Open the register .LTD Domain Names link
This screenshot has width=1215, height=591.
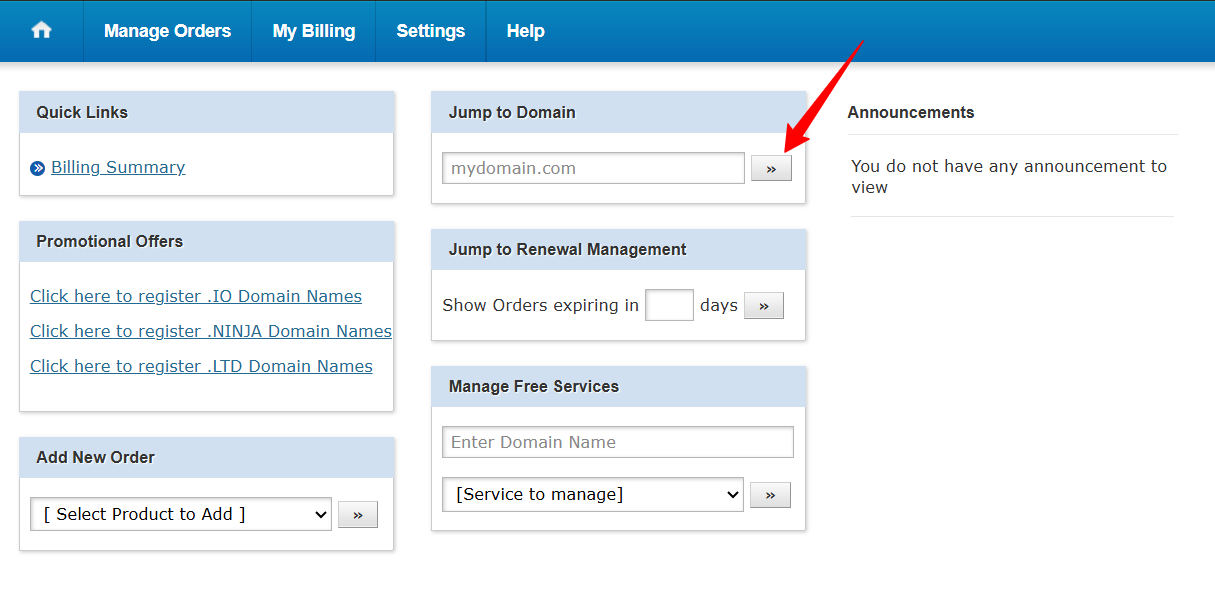[201, 366]
